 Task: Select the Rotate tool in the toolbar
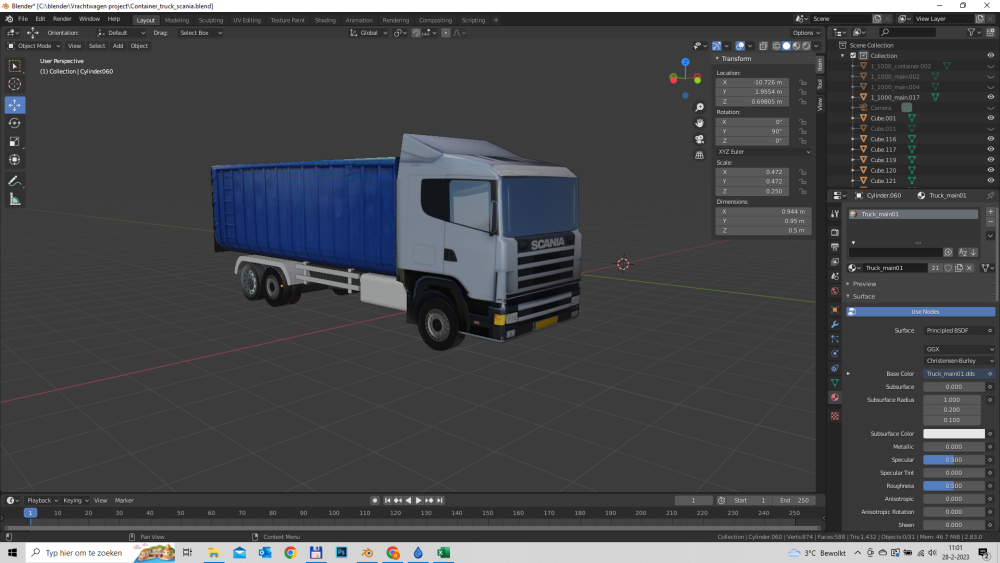(15, 123)
